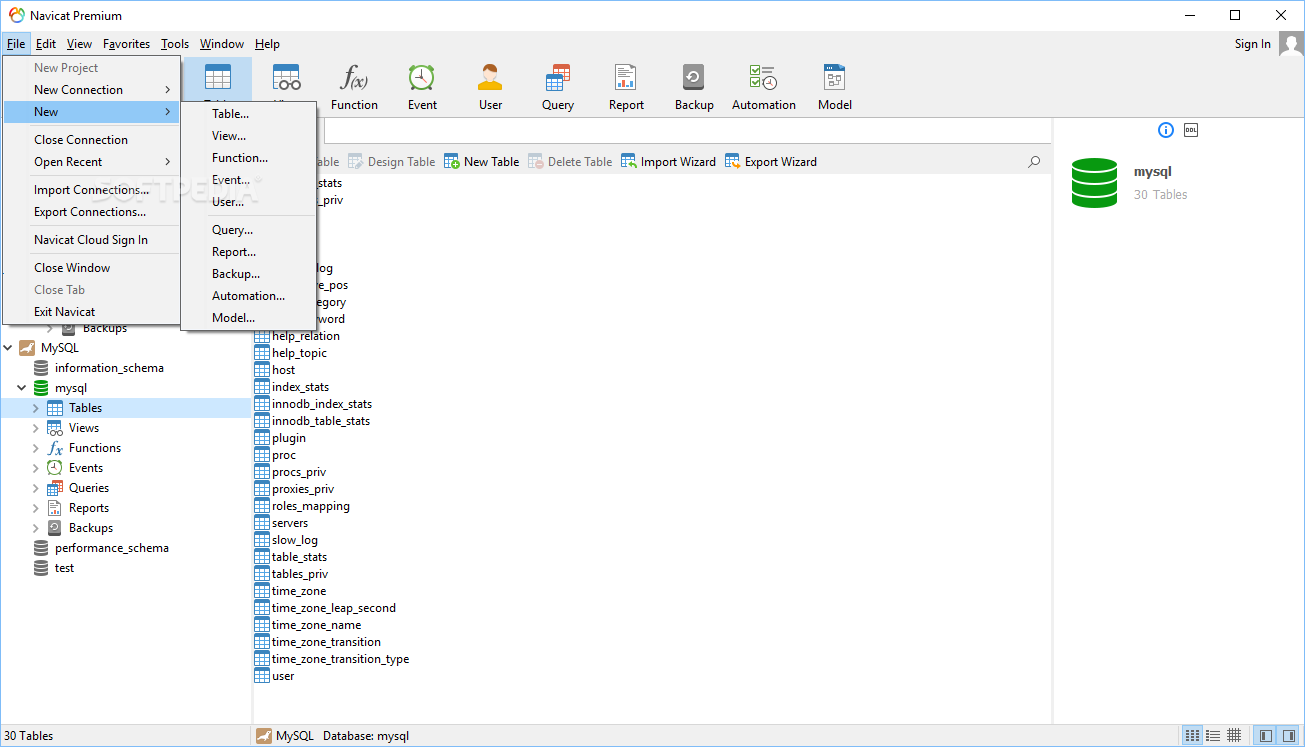Click the MySQL connection icon in tree
The height and width of the screenshot is (747, 1305).
point(27,348)
